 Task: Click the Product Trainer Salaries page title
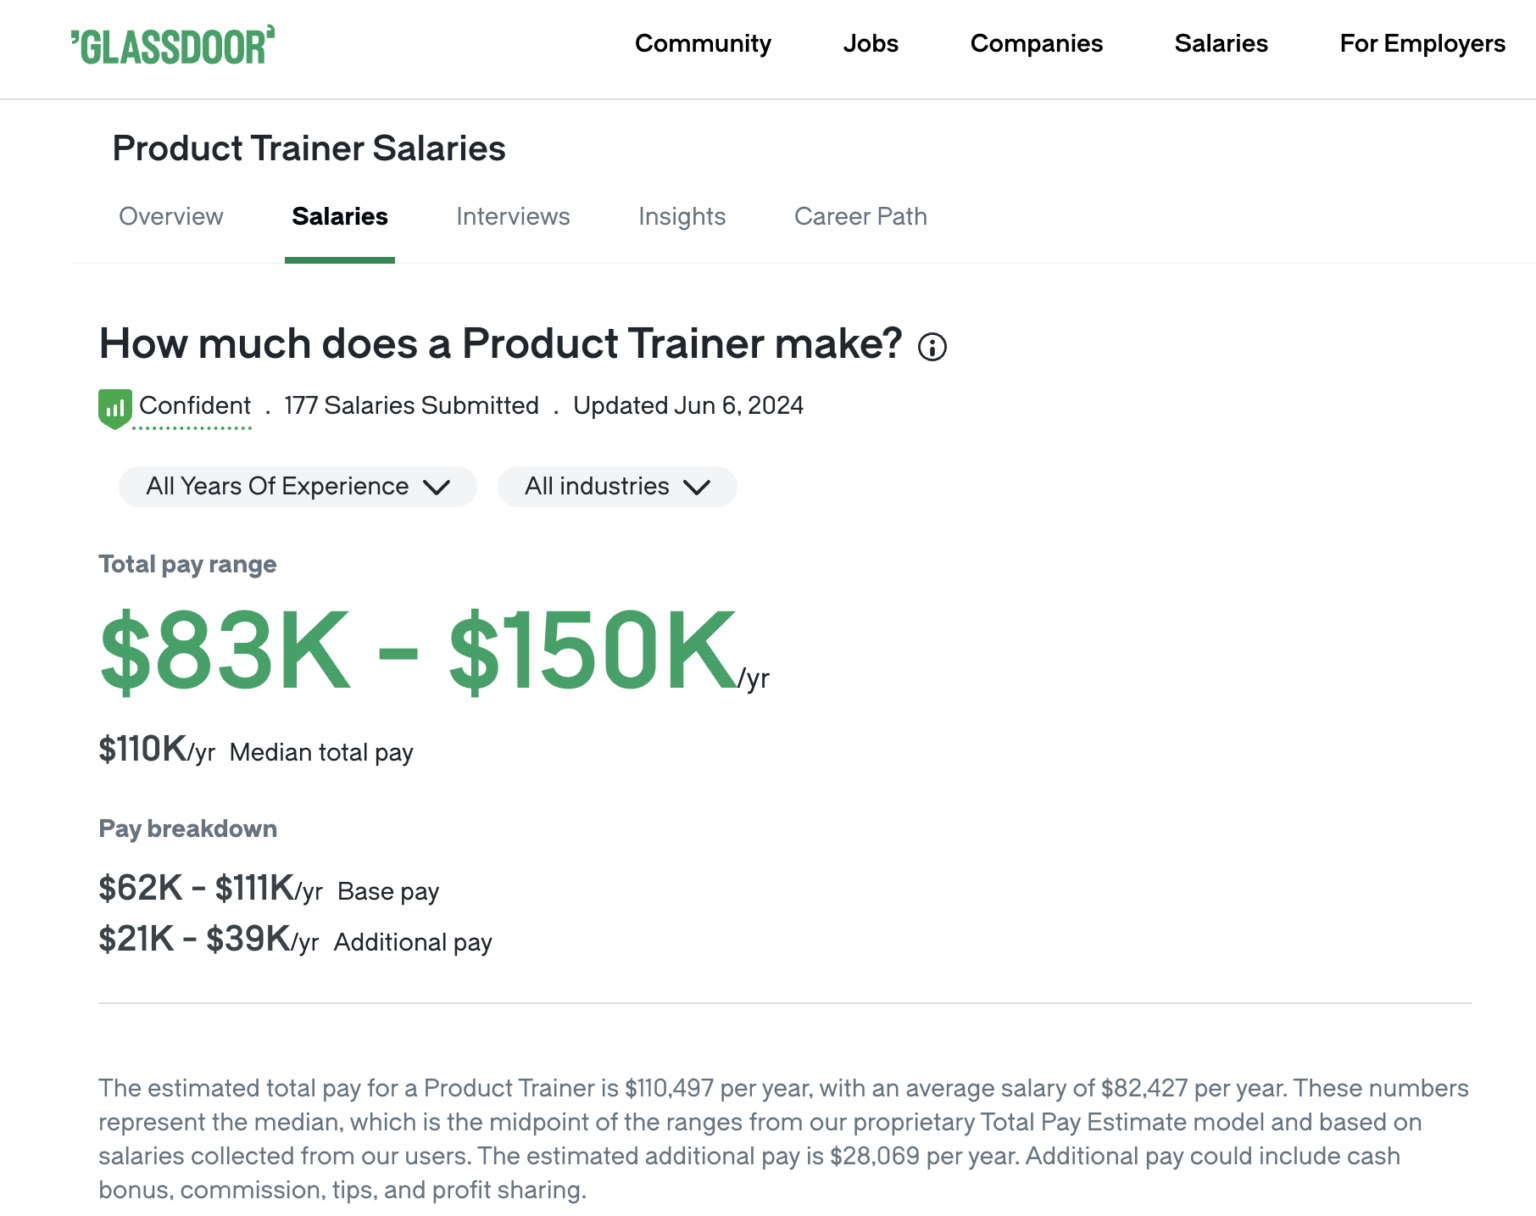coord(309,148)
